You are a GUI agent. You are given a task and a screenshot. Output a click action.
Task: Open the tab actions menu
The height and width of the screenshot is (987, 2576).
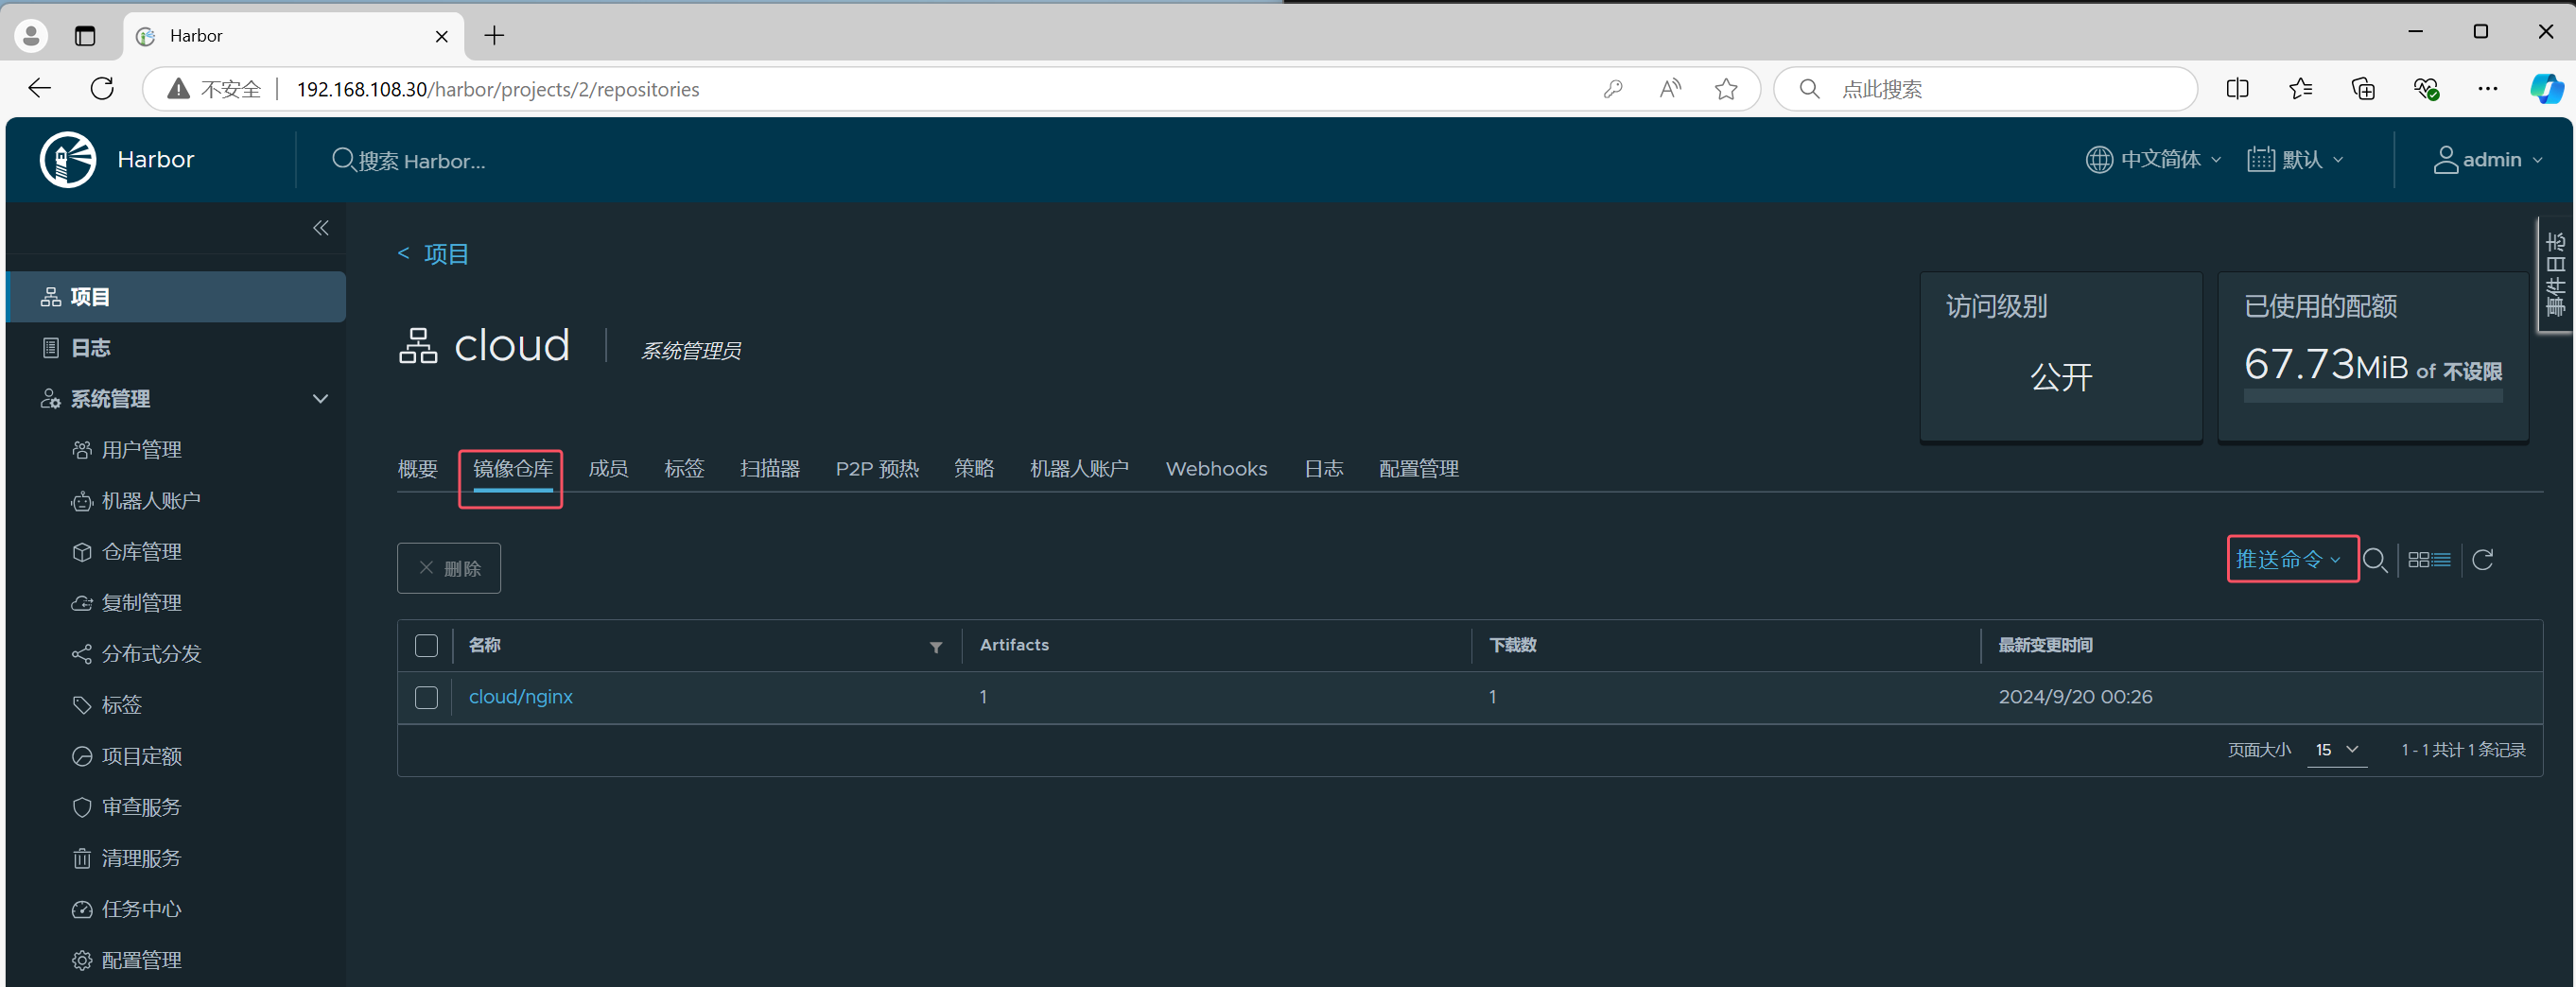tap(85, 36)
